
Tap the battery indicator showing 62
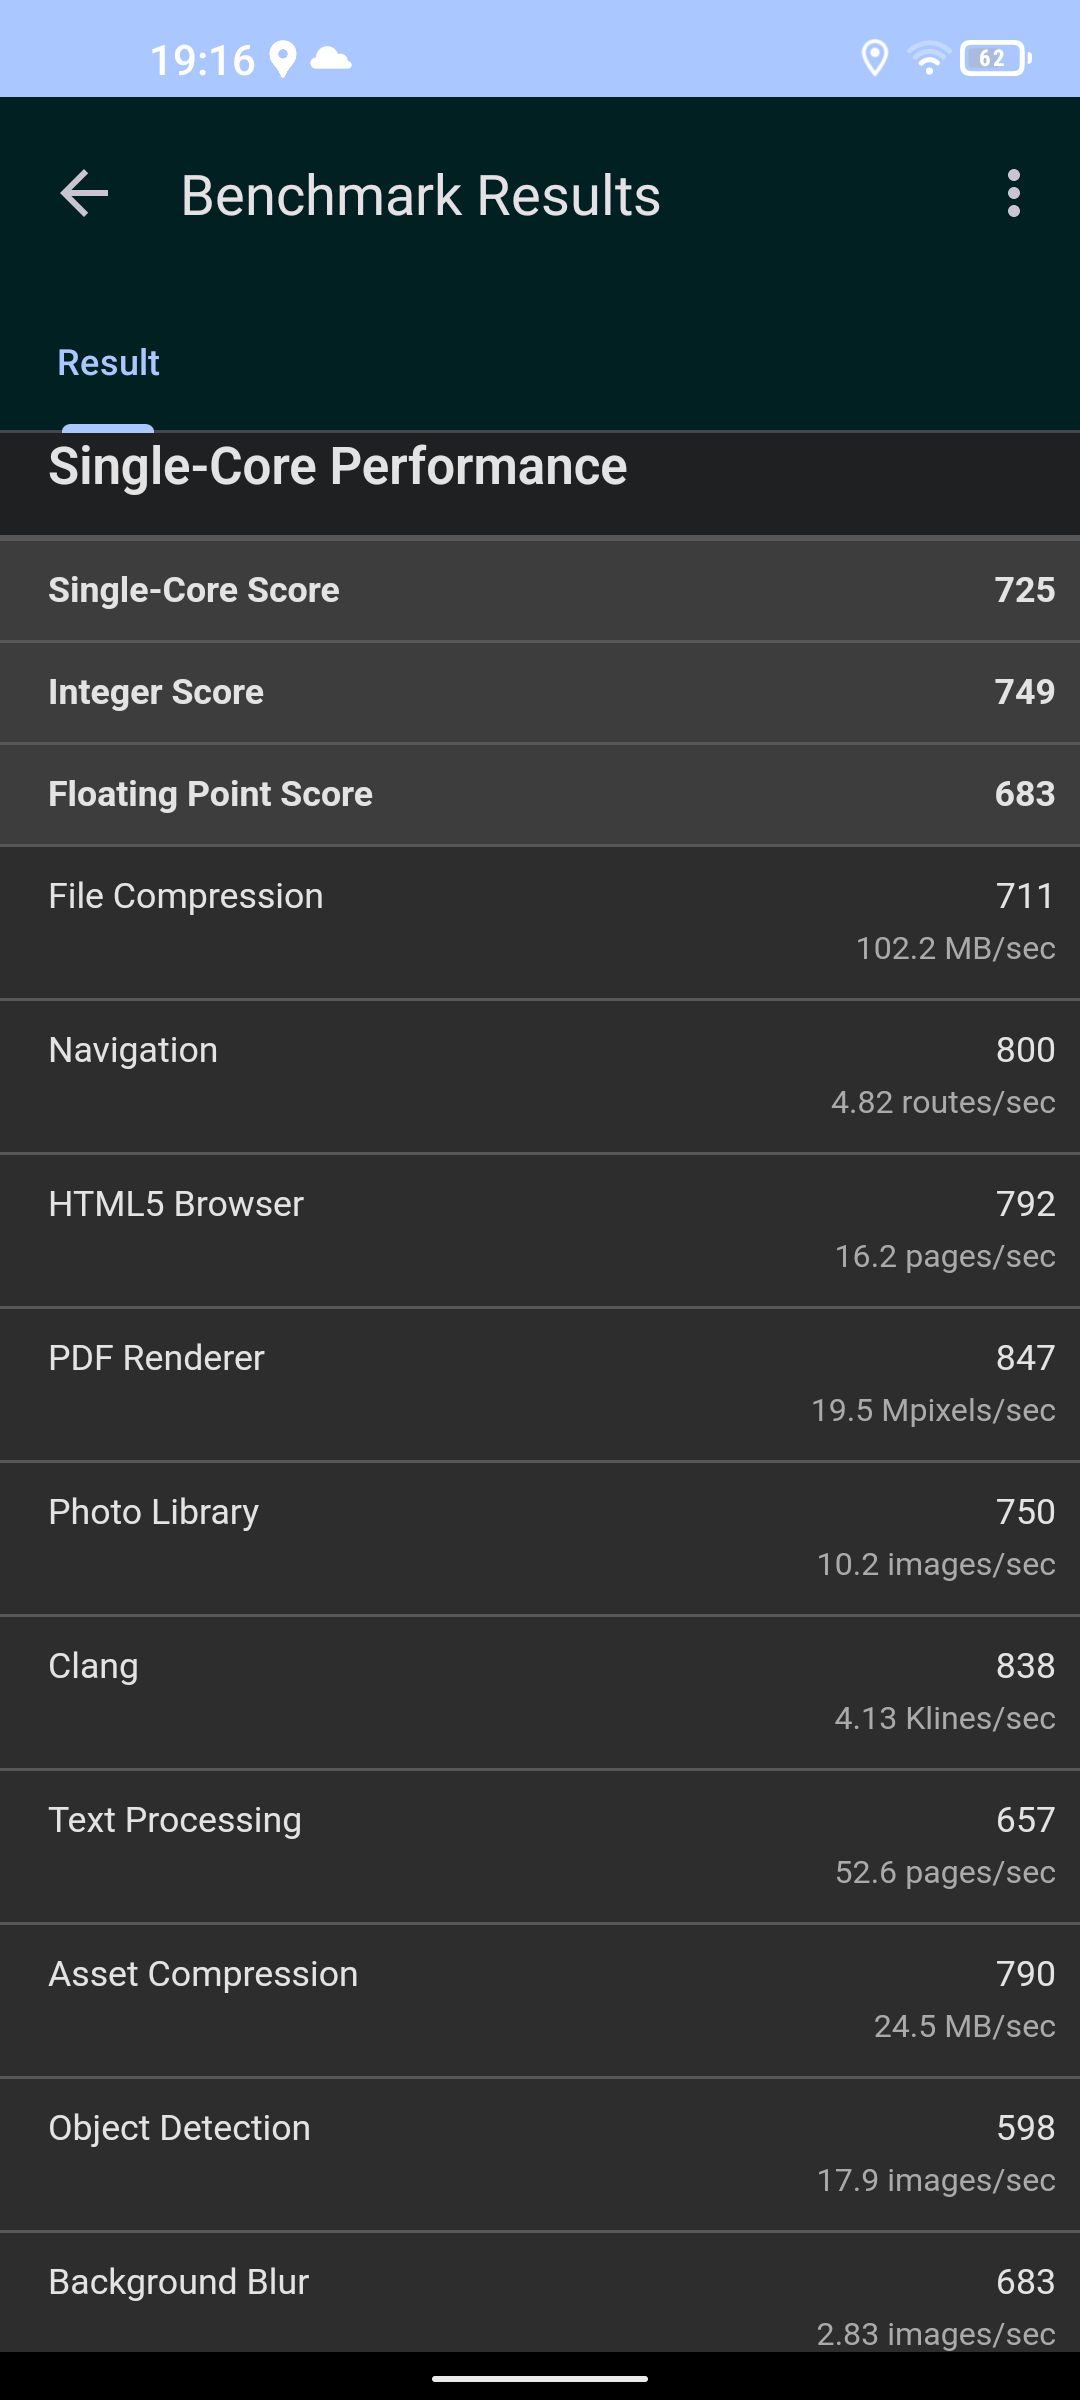(996, 59)
